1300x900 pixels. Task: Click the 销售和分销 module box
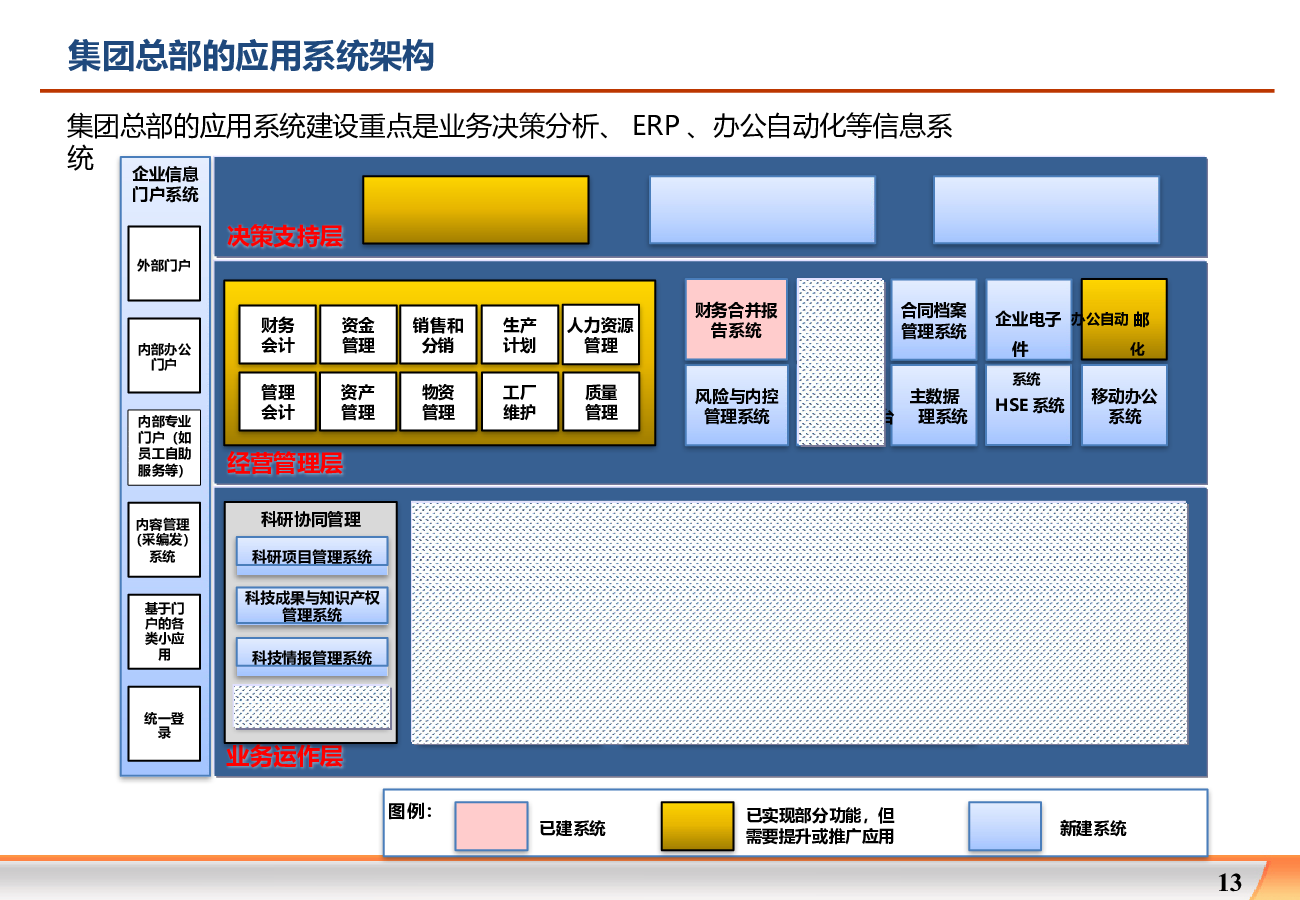(x=438, y=335)
